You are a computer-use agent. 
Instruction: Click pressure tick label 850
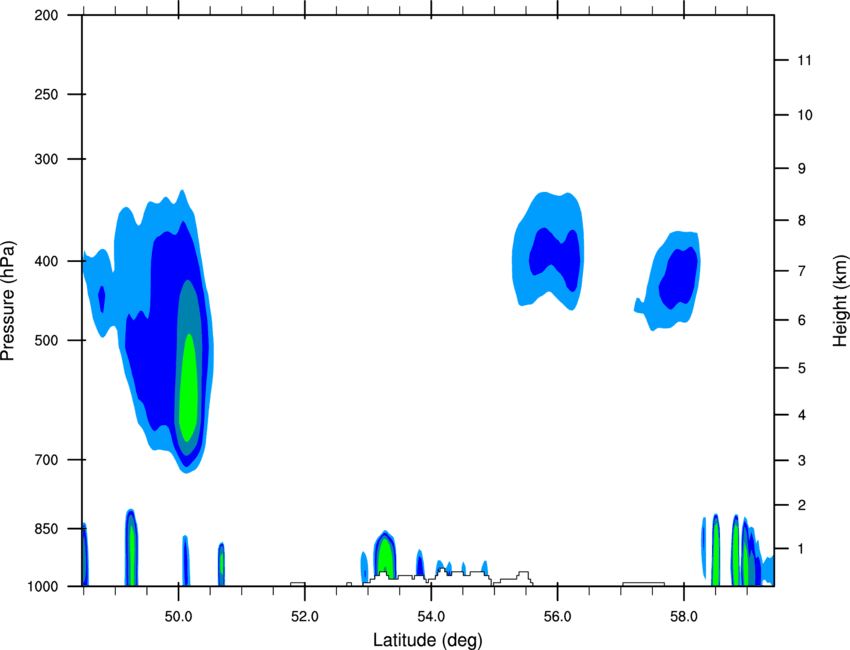click(46, 529)
